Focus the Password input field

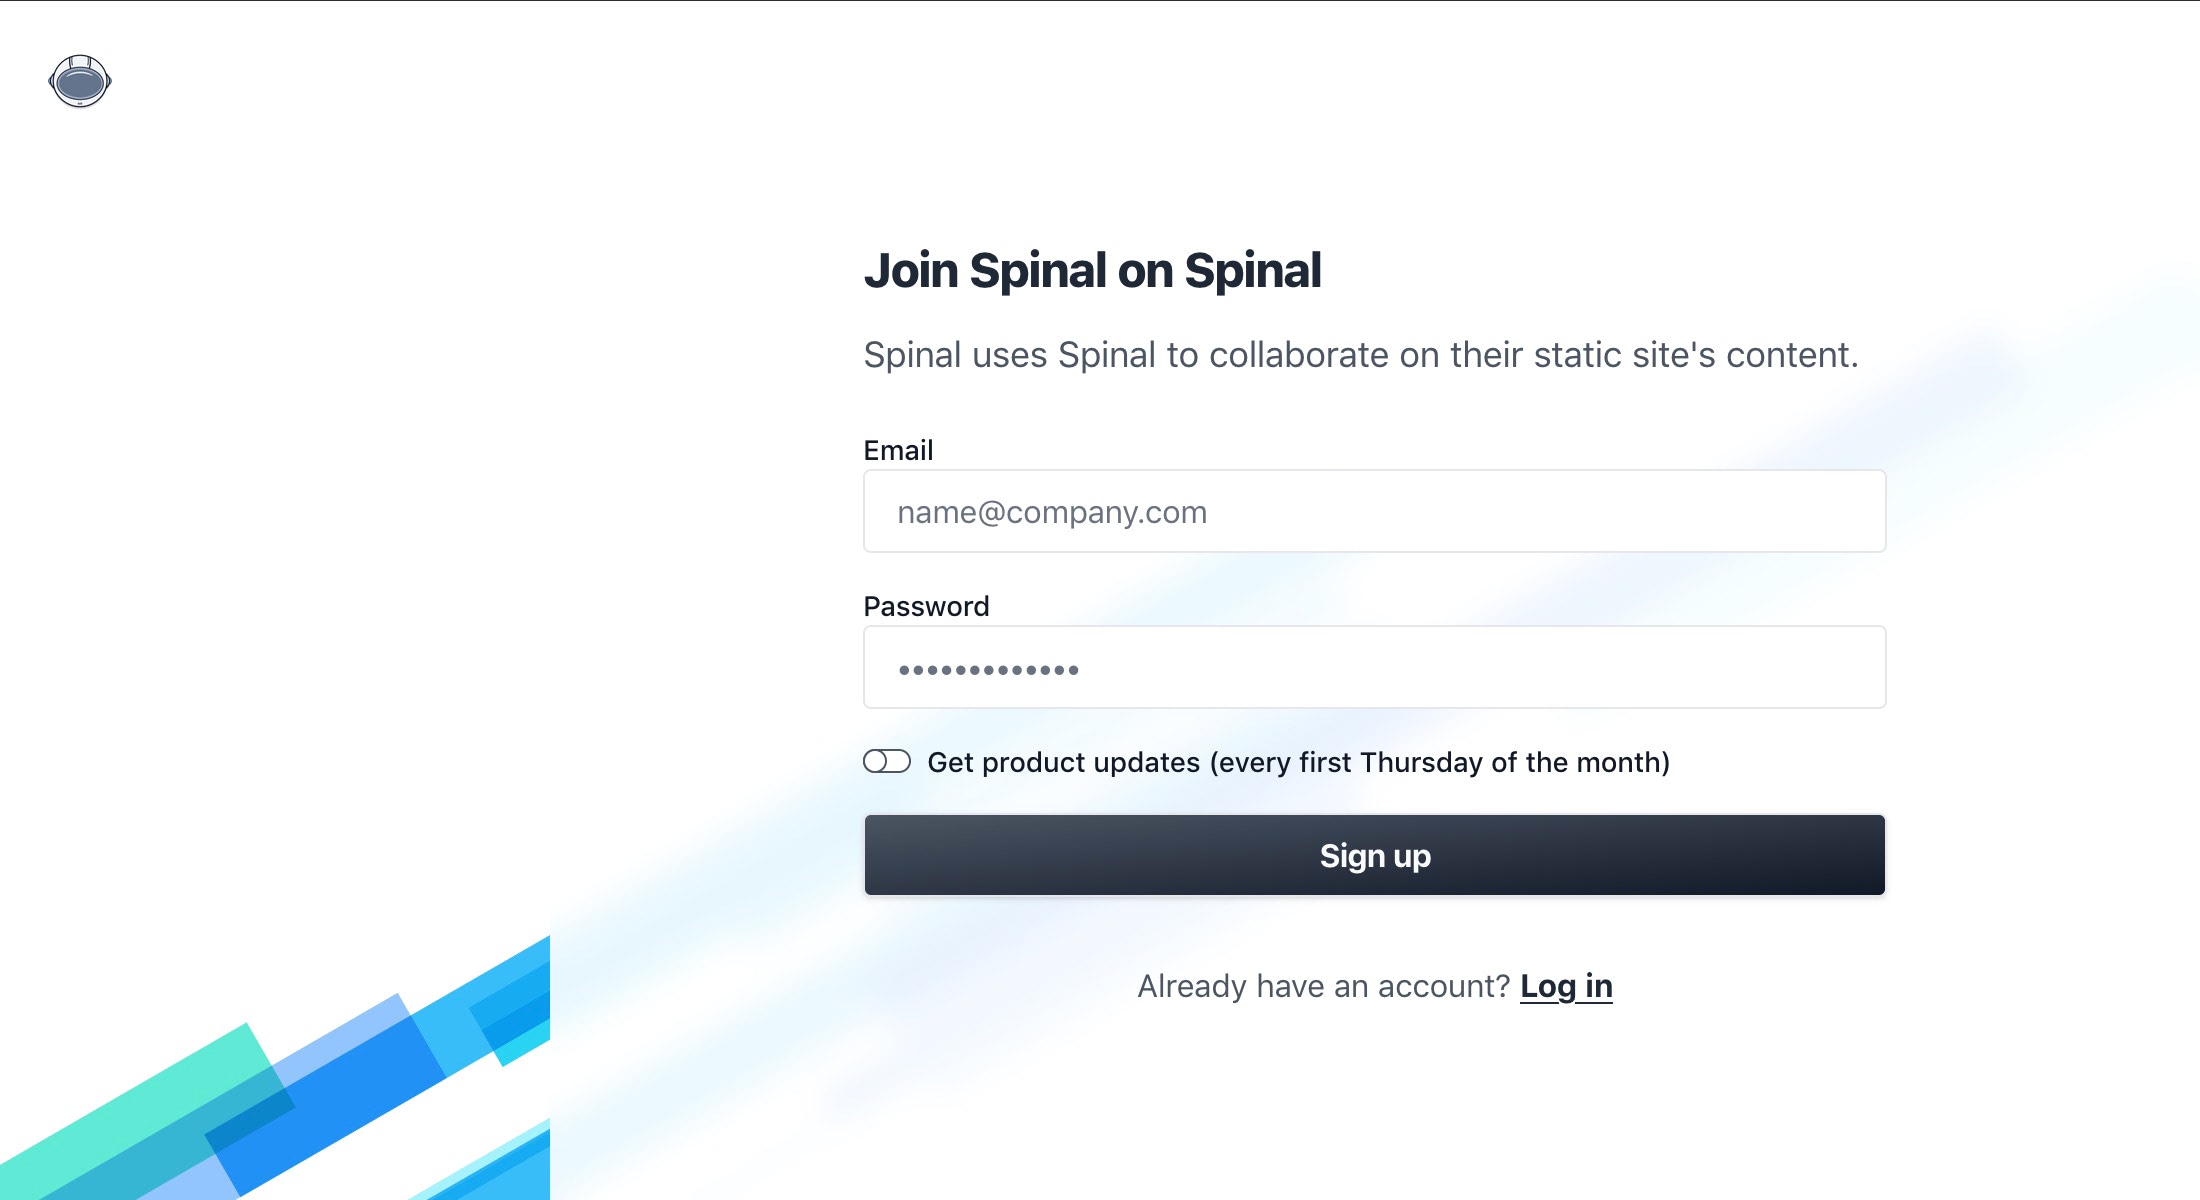[x=1374, y=667]
